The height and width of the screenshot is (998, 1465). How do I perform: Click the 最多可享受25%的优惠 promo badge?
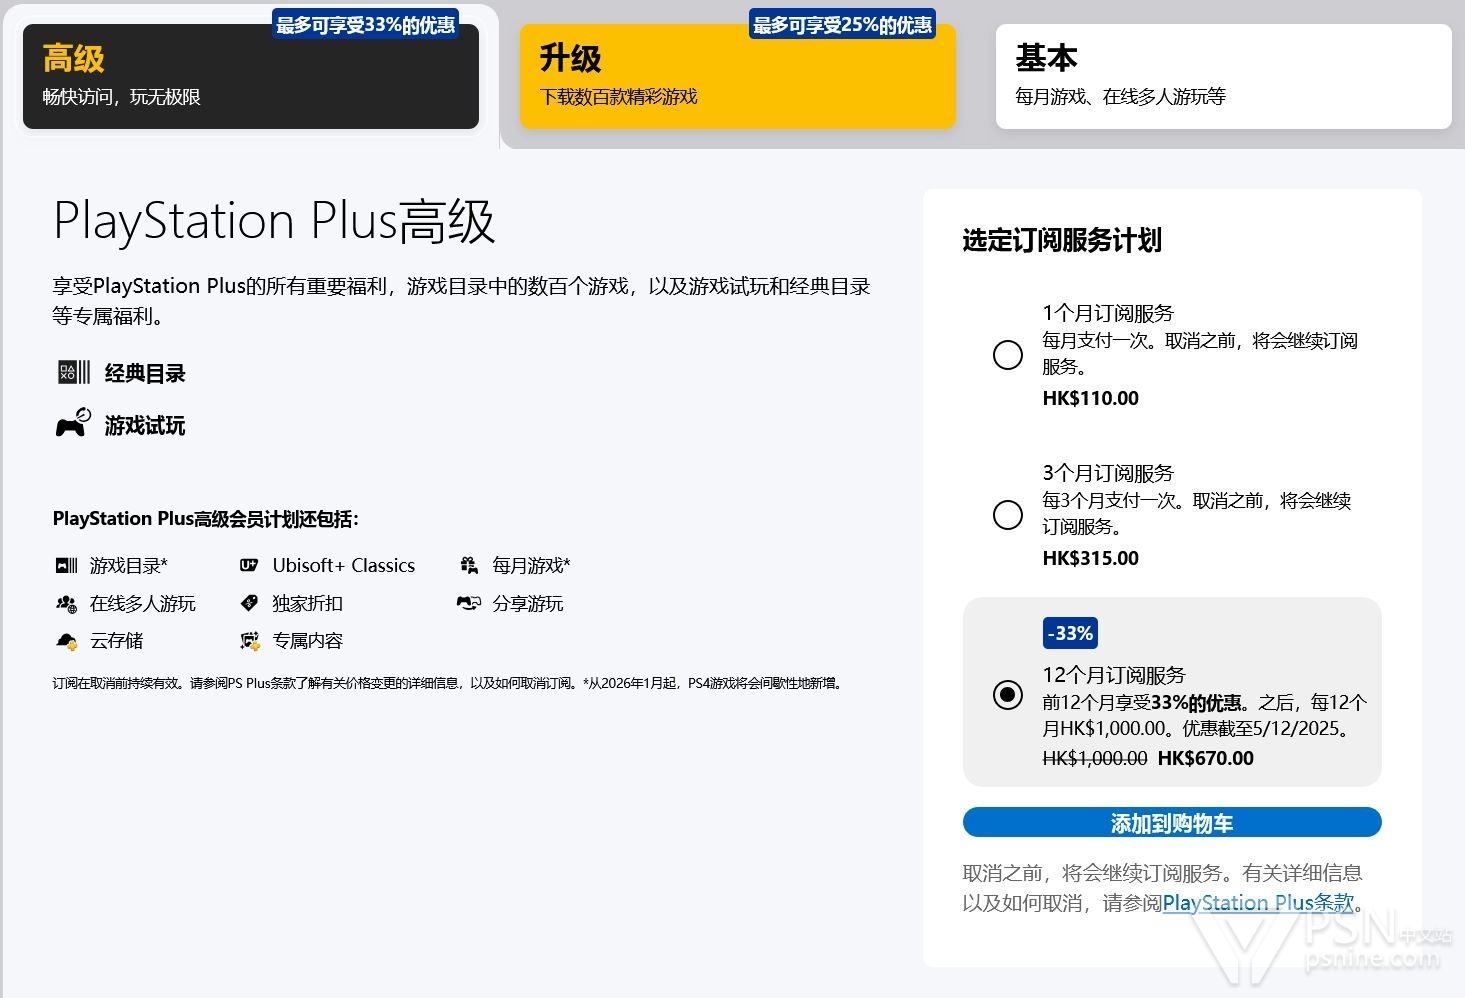pyautogui.click(x=842, y=25)
